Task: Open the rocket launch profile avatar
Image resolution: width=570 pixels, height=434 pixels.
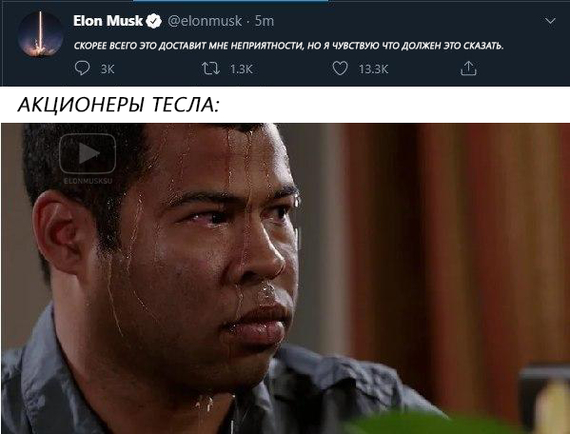Action: click(40, 33)
